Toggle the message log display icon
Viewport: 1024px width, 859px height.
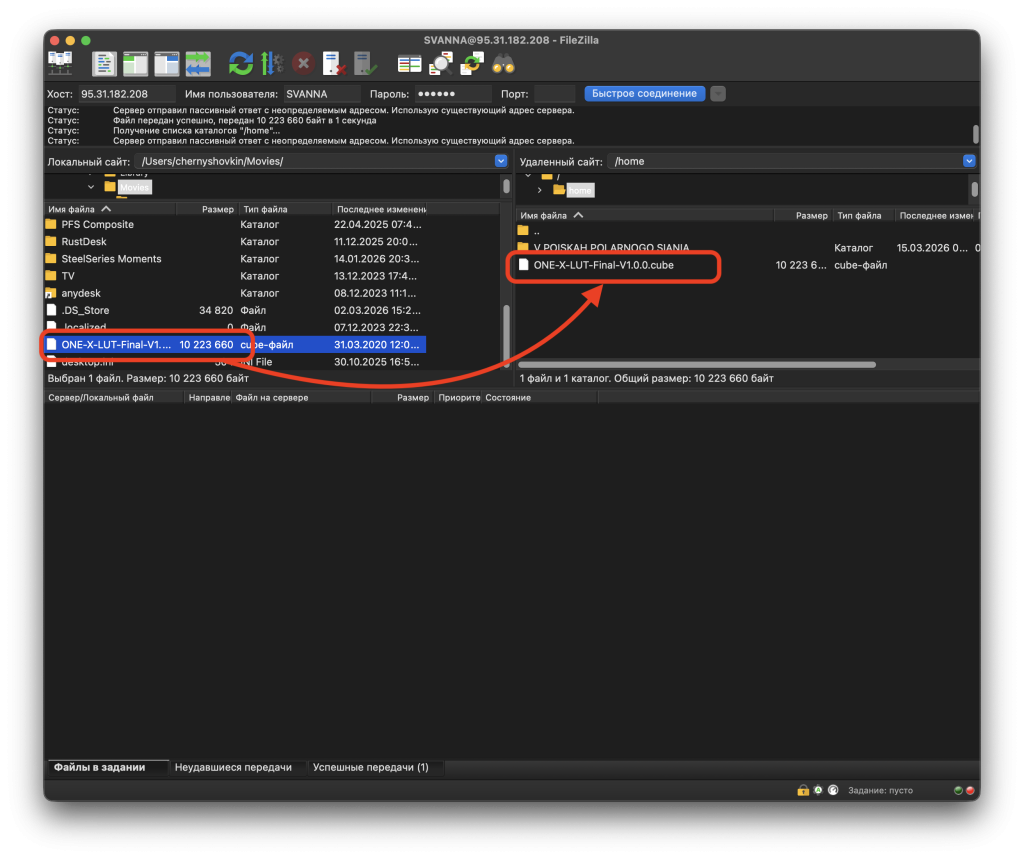[105, 64]
